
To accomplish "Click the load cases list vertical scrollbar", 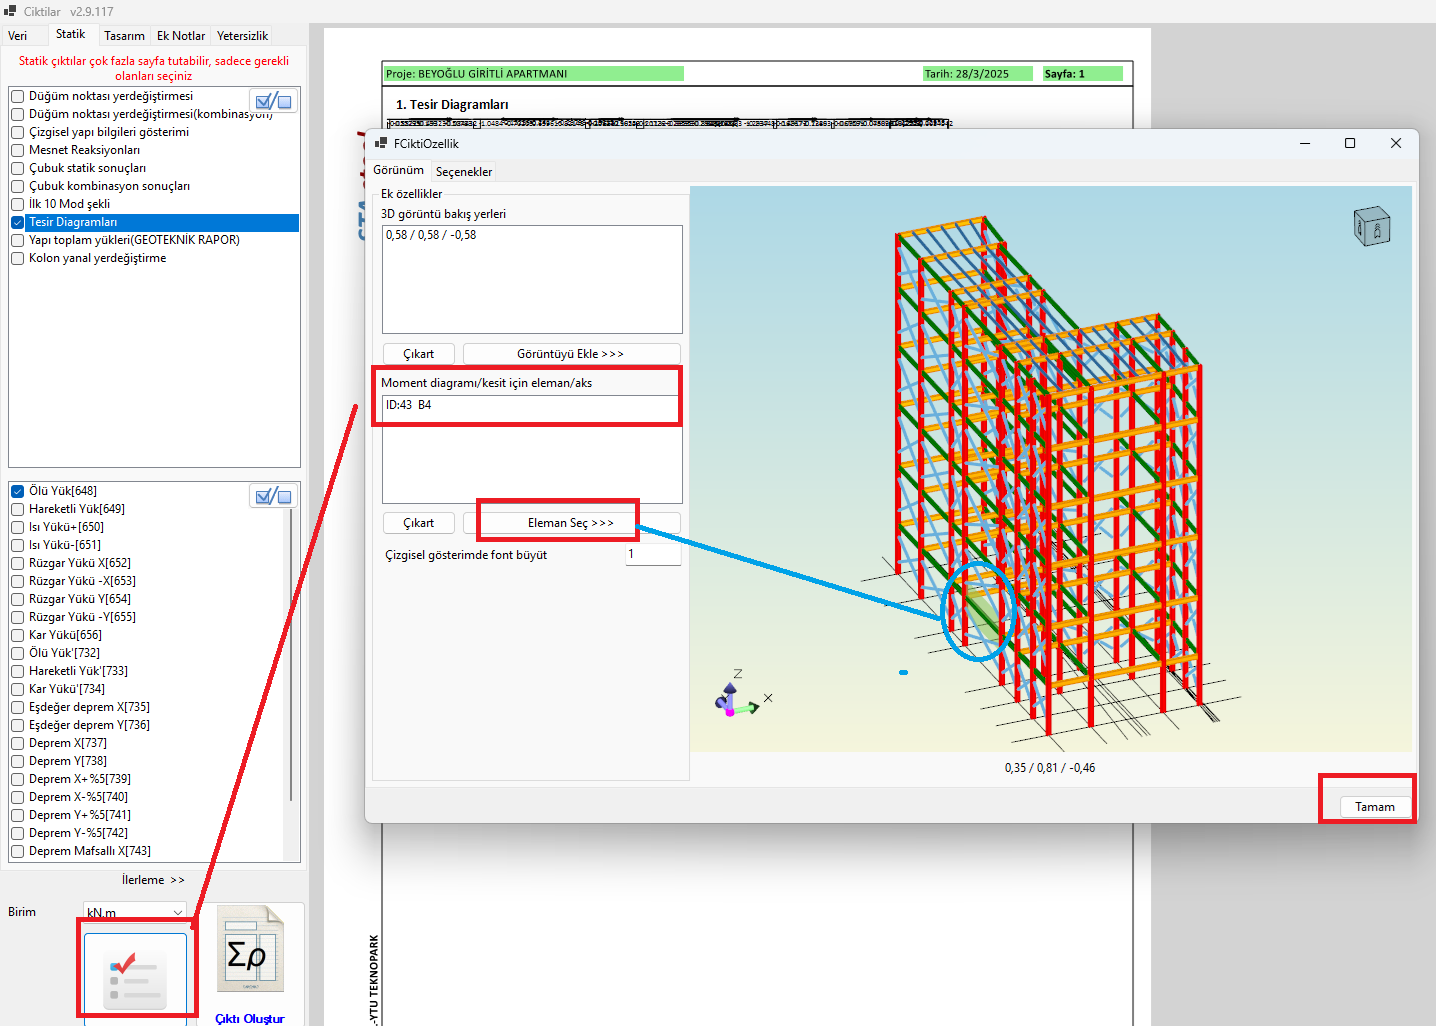I will [x=291, y=650].
